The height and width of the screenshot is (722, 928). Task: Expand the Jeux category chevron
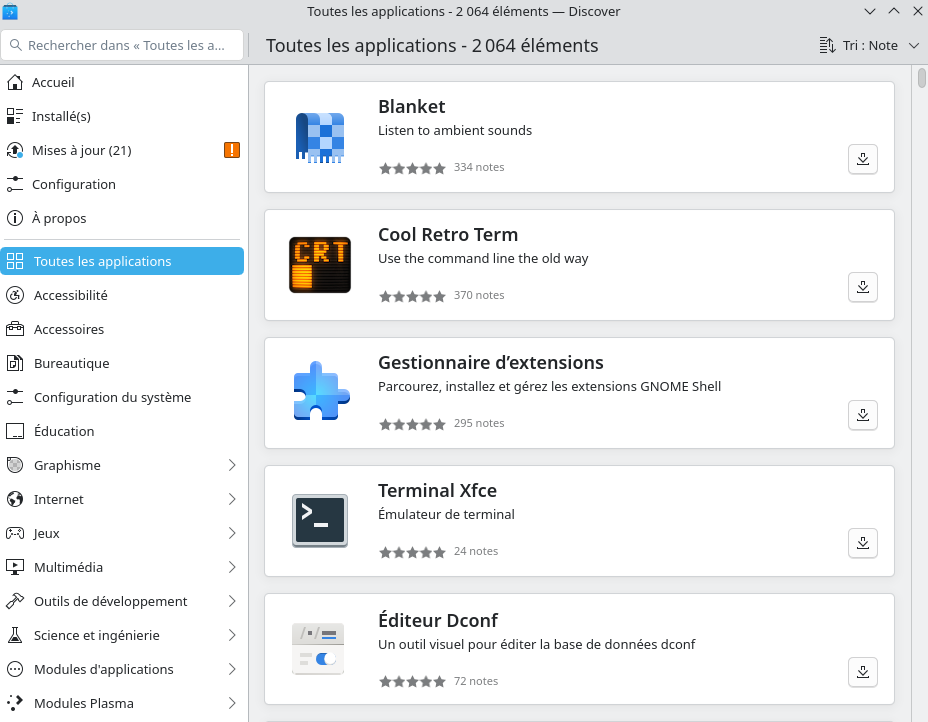[232, 533]
